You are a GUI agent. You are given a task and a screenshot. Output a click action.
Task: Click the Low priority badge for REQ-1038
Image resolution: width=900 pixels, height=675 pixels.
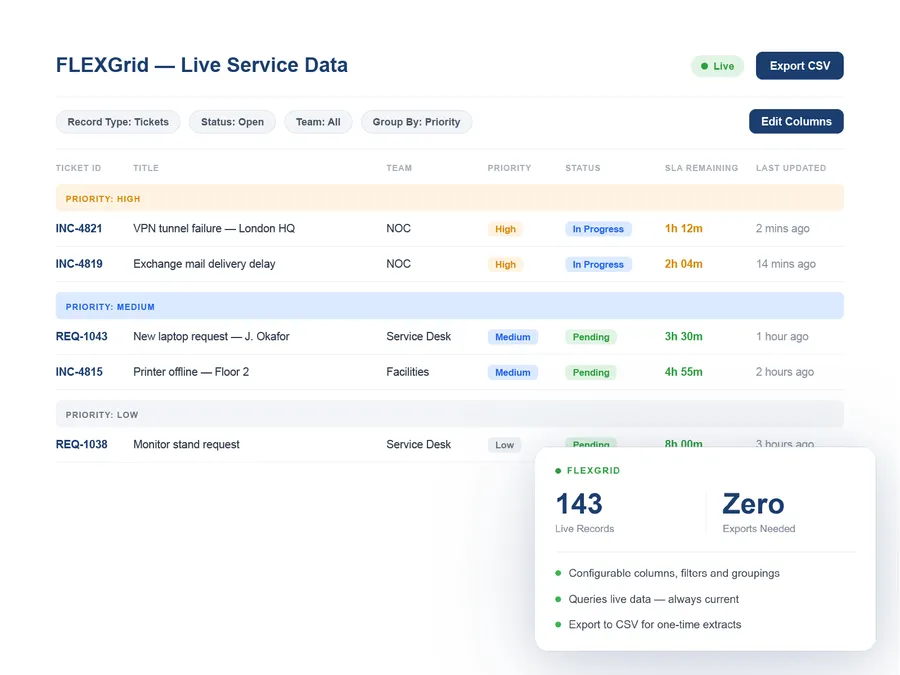[505, 445]
